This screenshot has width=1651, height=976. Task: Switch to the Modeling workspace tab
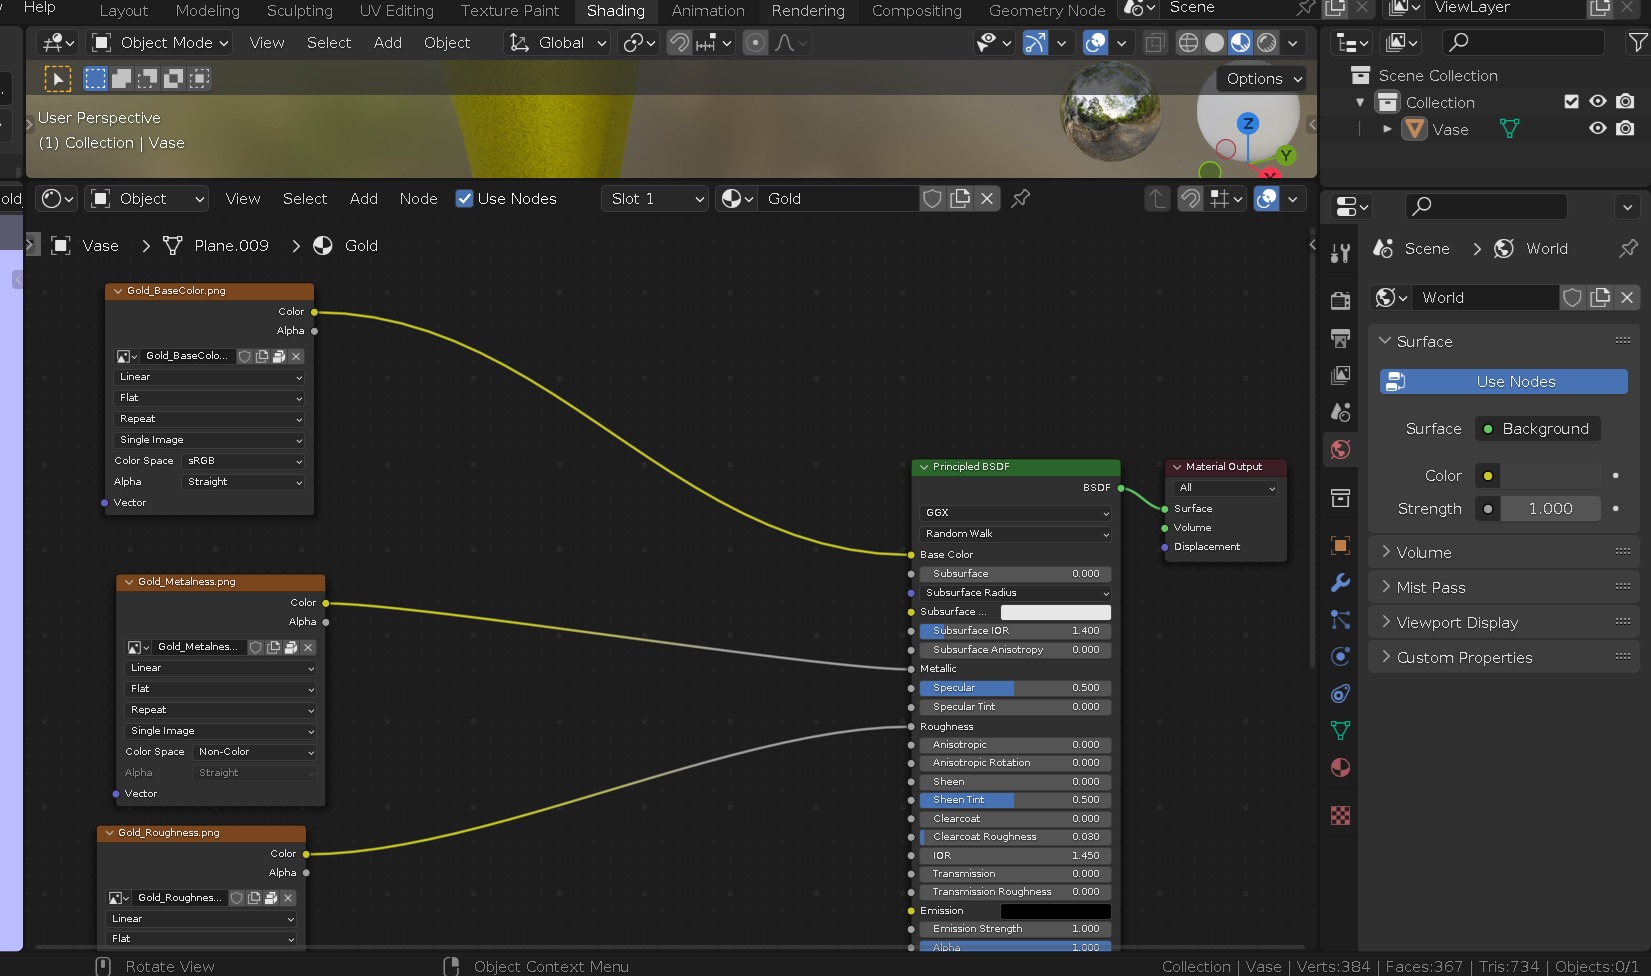click(208, 11)
